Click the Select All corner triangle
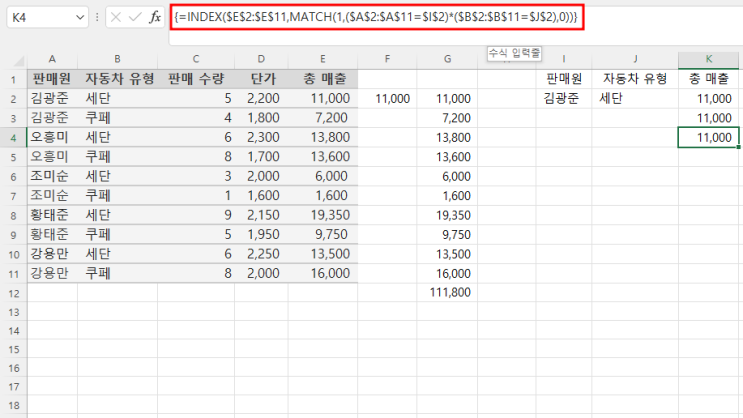 pyautogui.click(x=18, y=60)
